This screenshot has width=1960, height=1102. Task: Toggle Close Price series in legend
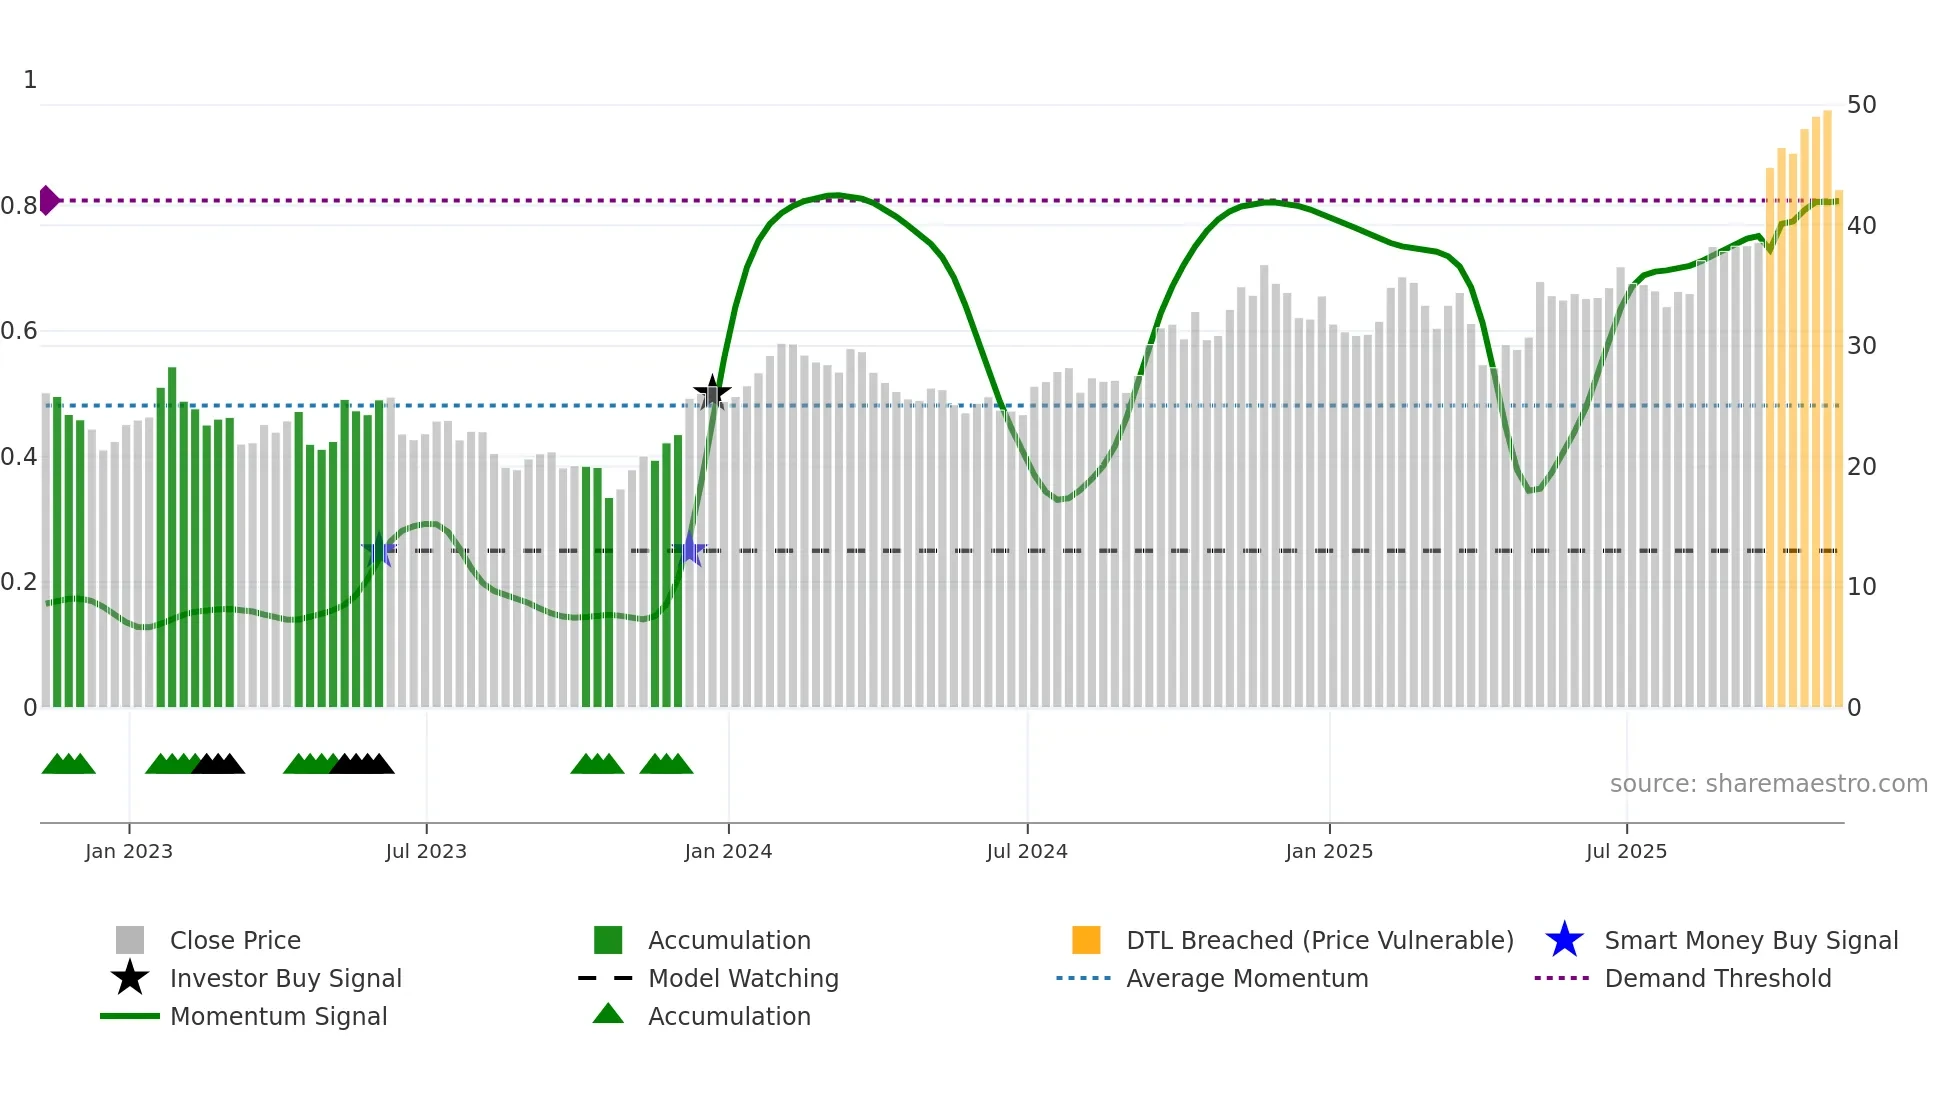click(x=235, y=940)
